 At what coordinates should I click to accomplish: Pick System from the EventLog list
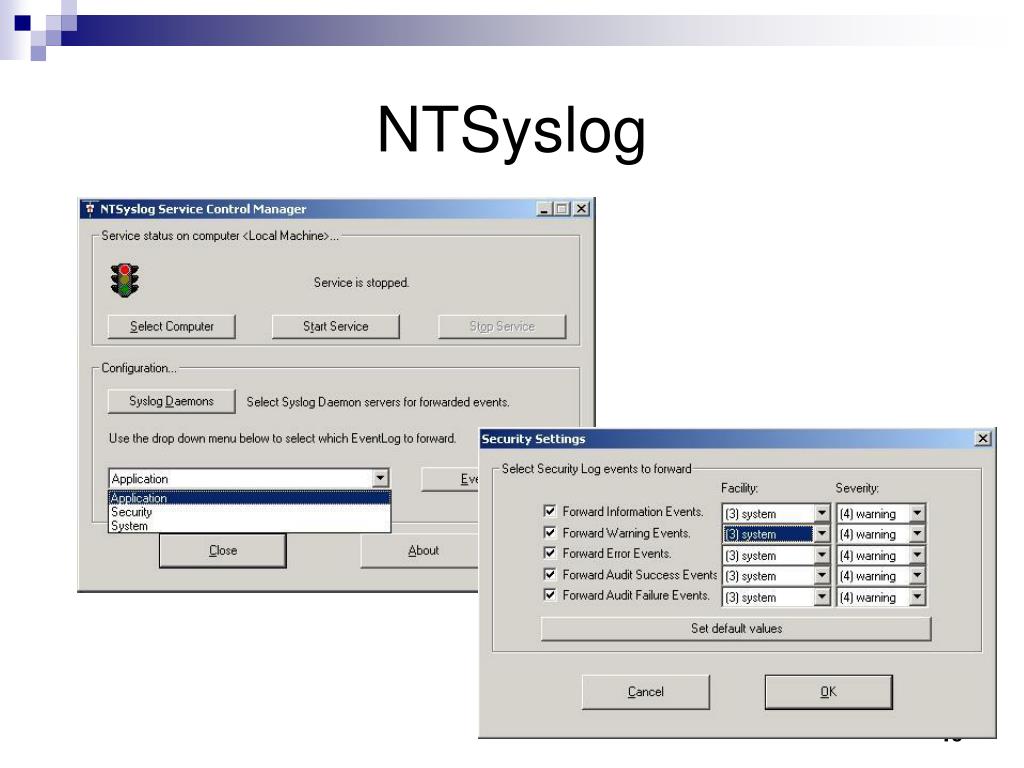point(249,526)
